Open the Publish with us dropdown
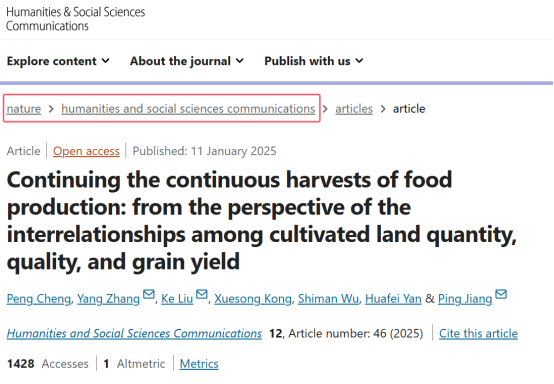 pos(314,61)
